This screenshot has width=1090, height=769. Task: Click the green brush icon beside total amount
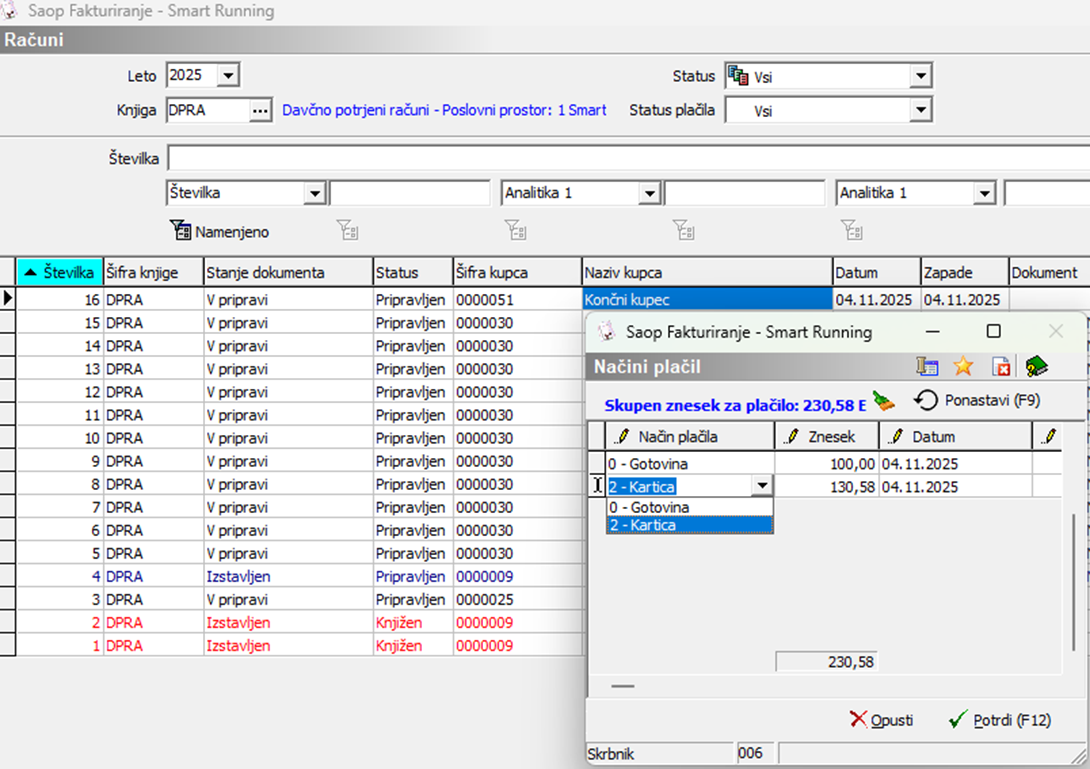click(884, 402)
